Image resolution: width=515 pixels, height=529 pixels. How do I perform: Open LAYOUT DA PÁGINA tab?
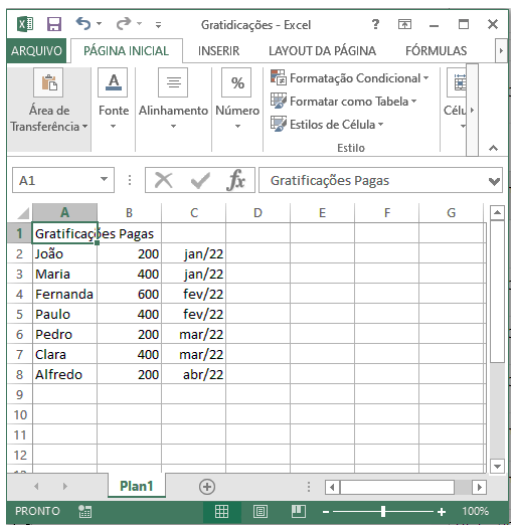point(322,51)
